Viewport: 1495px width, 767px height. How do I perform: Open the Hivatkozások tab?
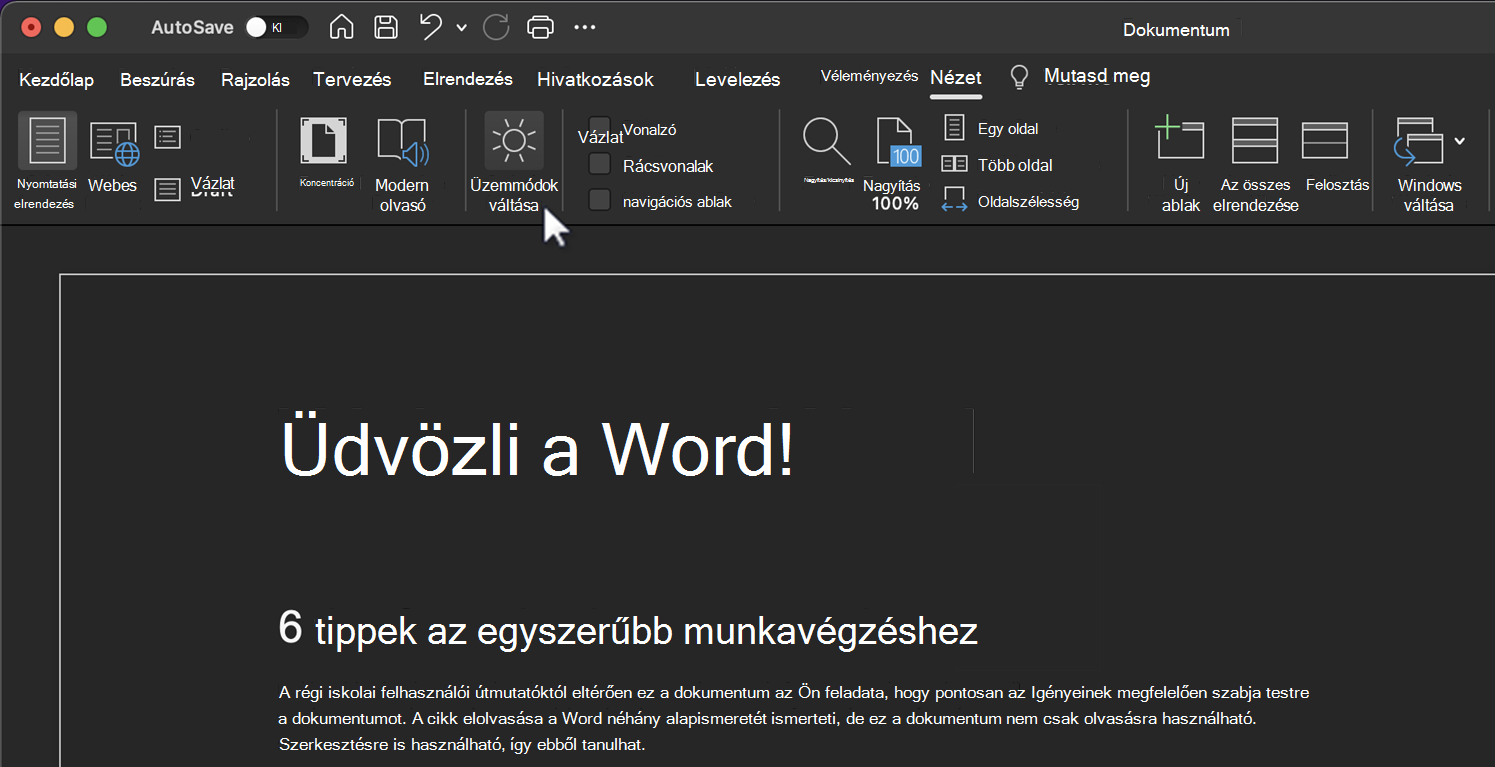[x=595, y=79]
